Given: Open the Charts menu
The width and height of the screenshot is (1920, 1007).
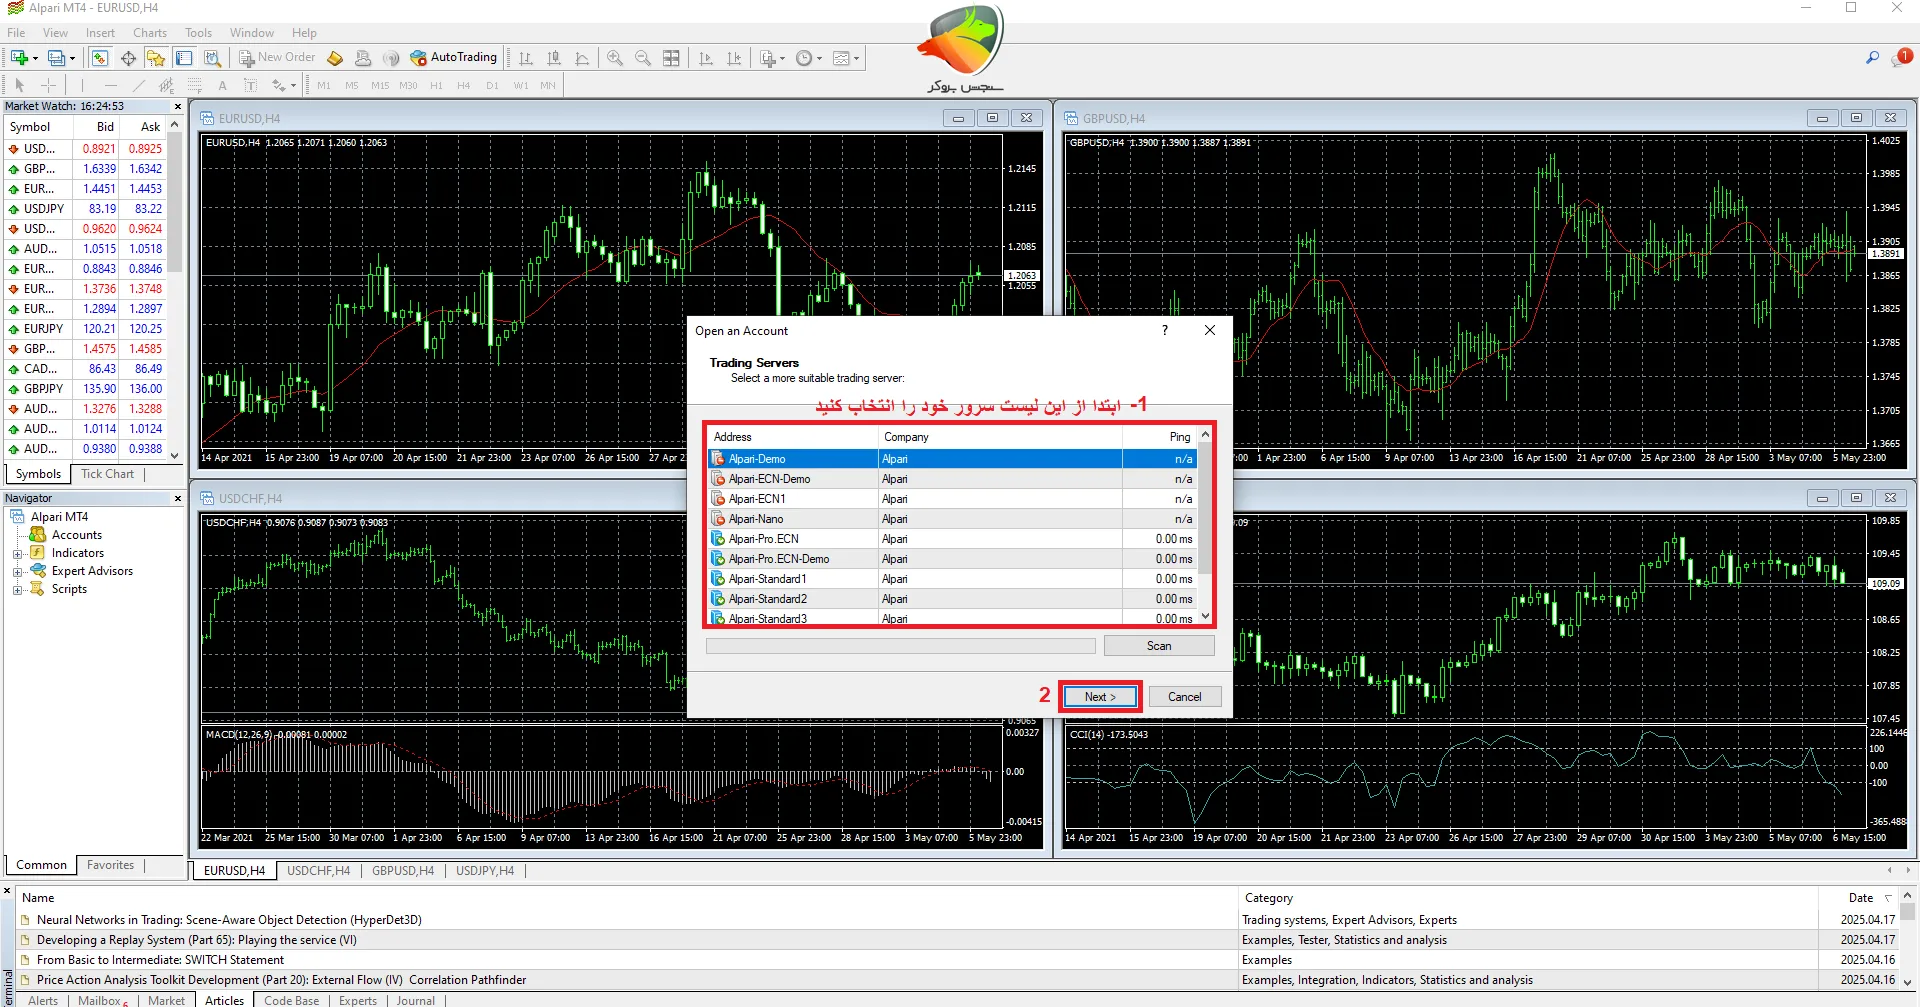Looking at the screenshot, I should click(150, 33).
